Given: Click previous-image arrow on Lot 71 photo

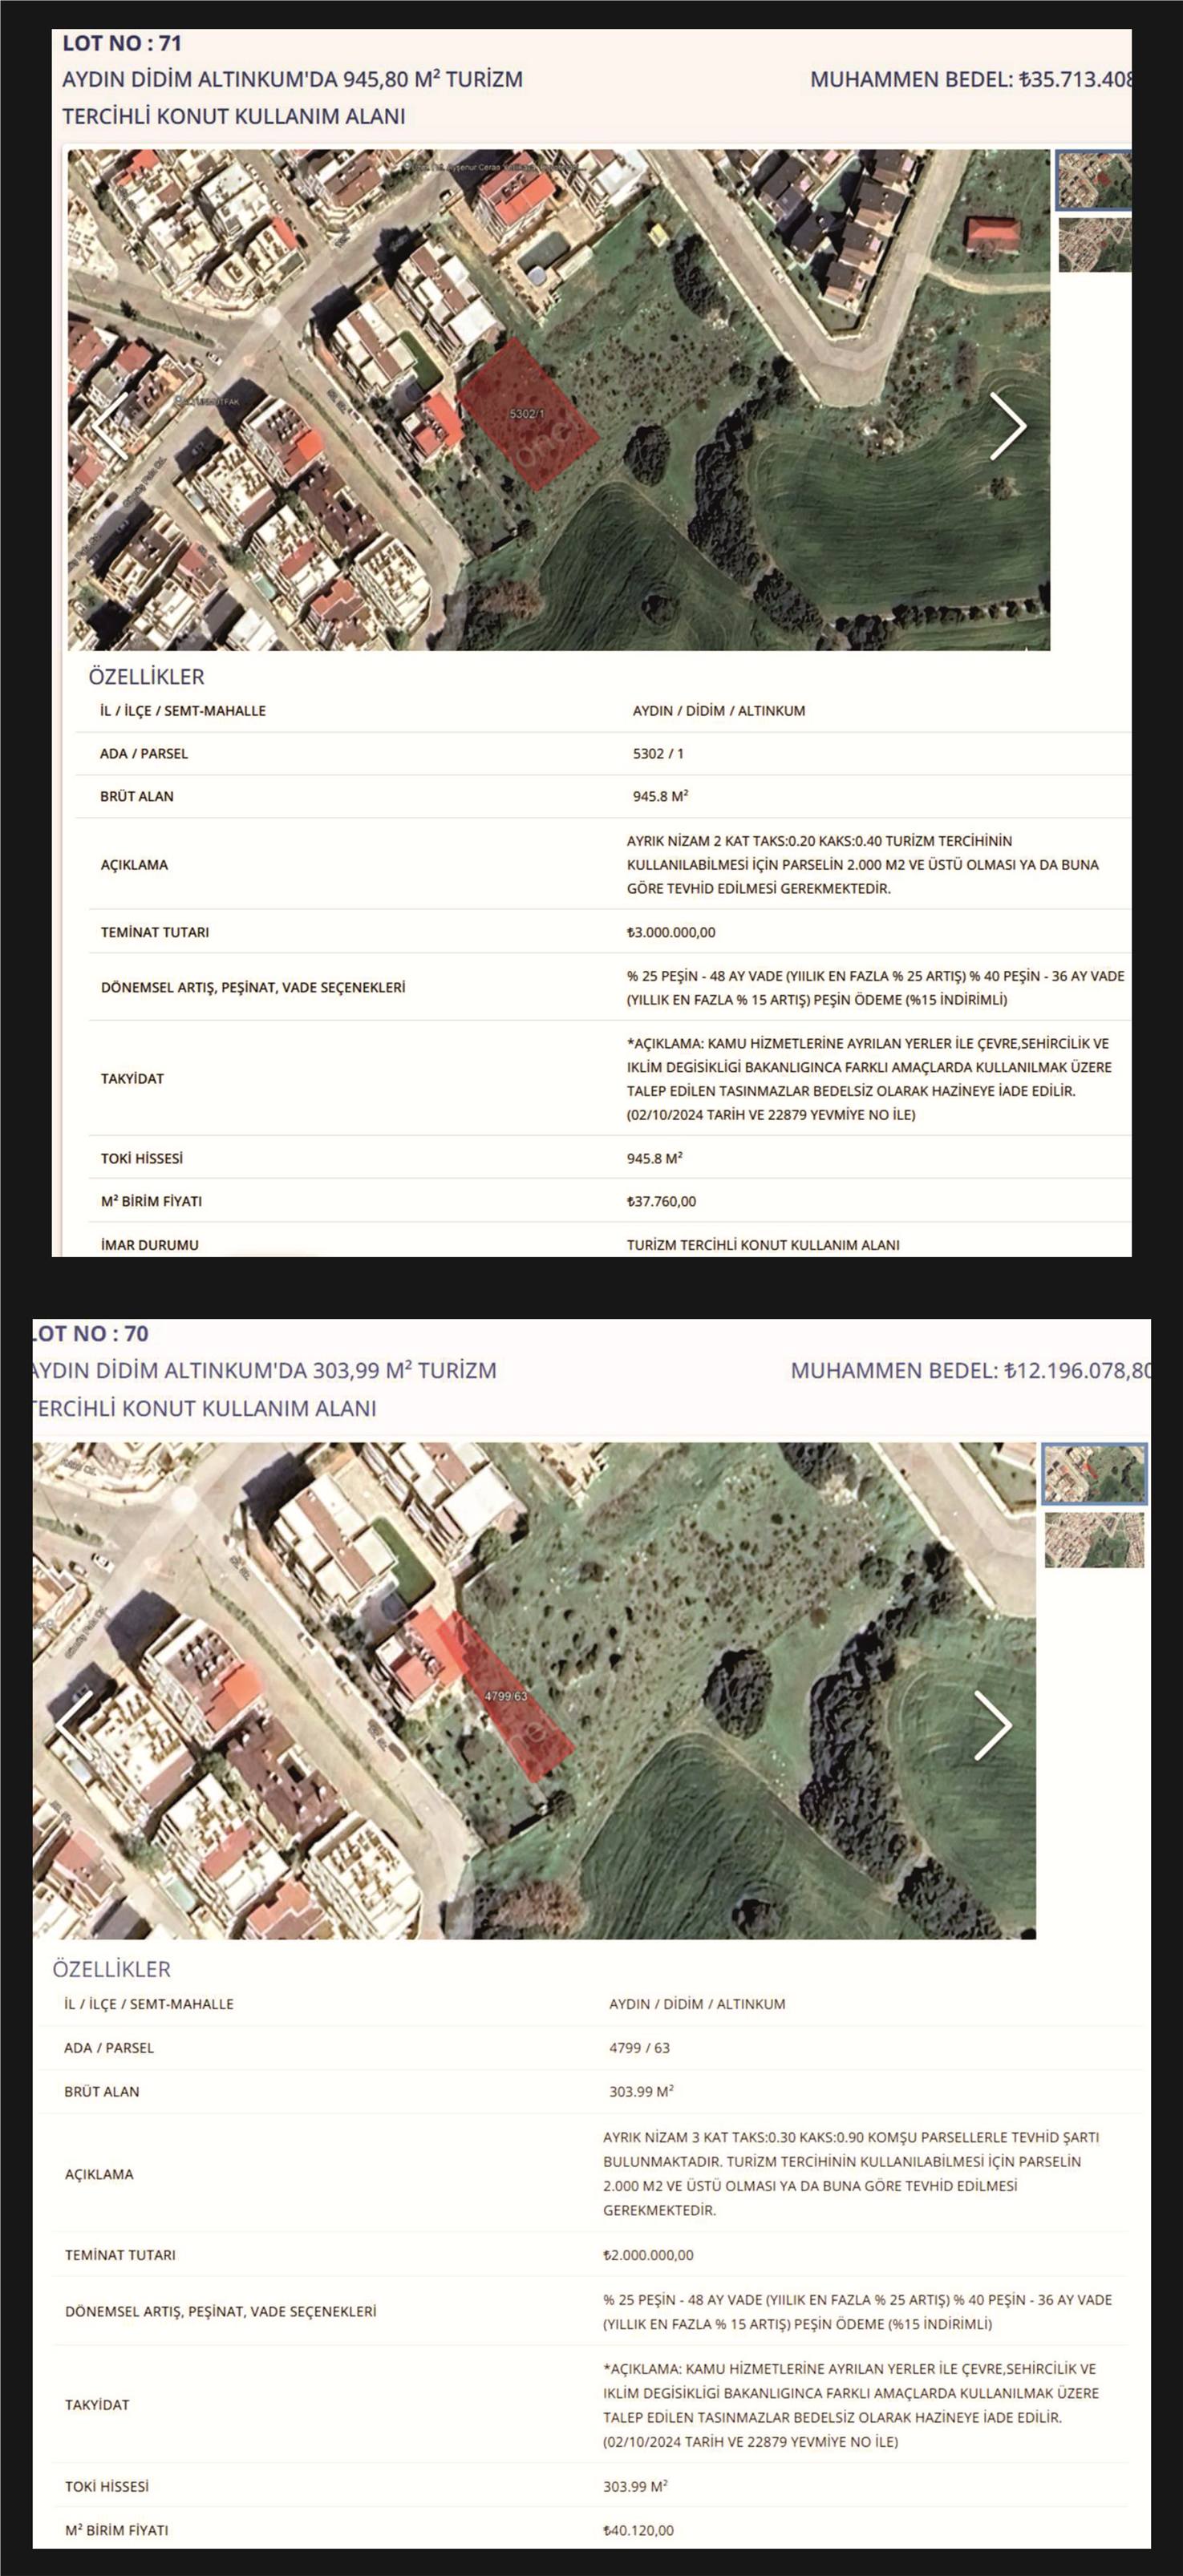Looking at the screenshot, I should click(110, 426).
